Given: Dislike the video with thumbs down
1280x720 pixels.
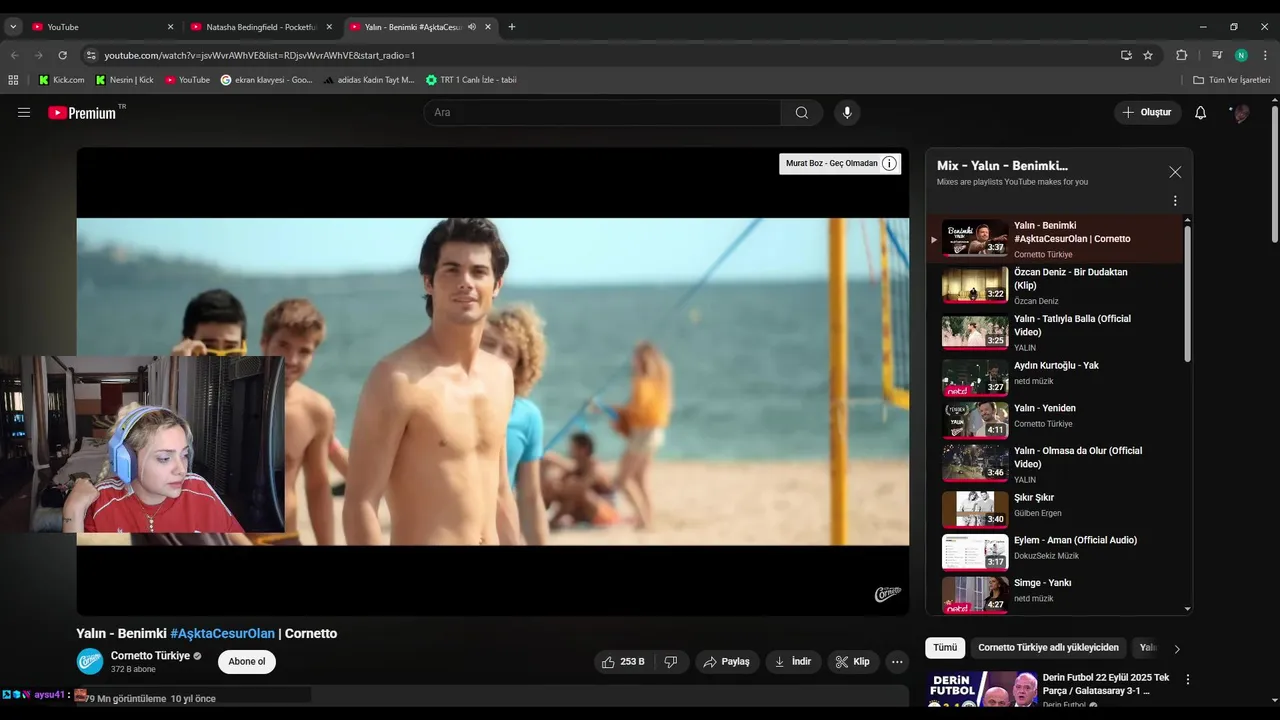Looking at the screenshot, I should click(x=671, y=662).
